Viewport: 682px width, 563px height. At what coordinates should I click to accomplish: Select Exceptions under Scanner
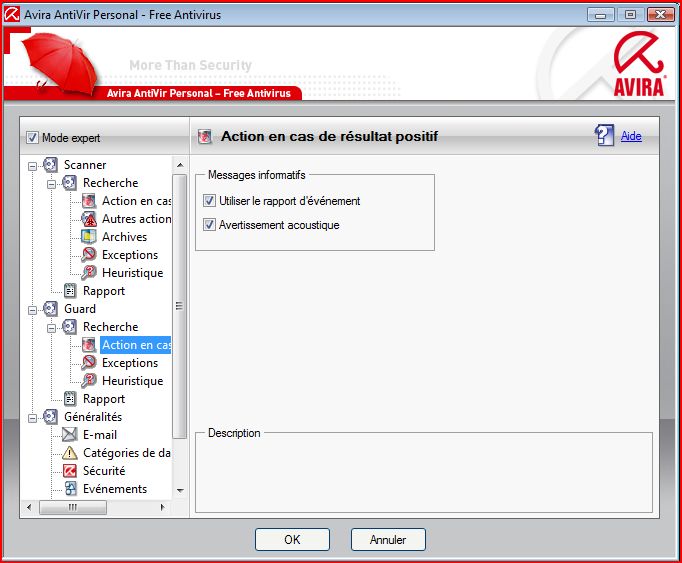(130, 255)
